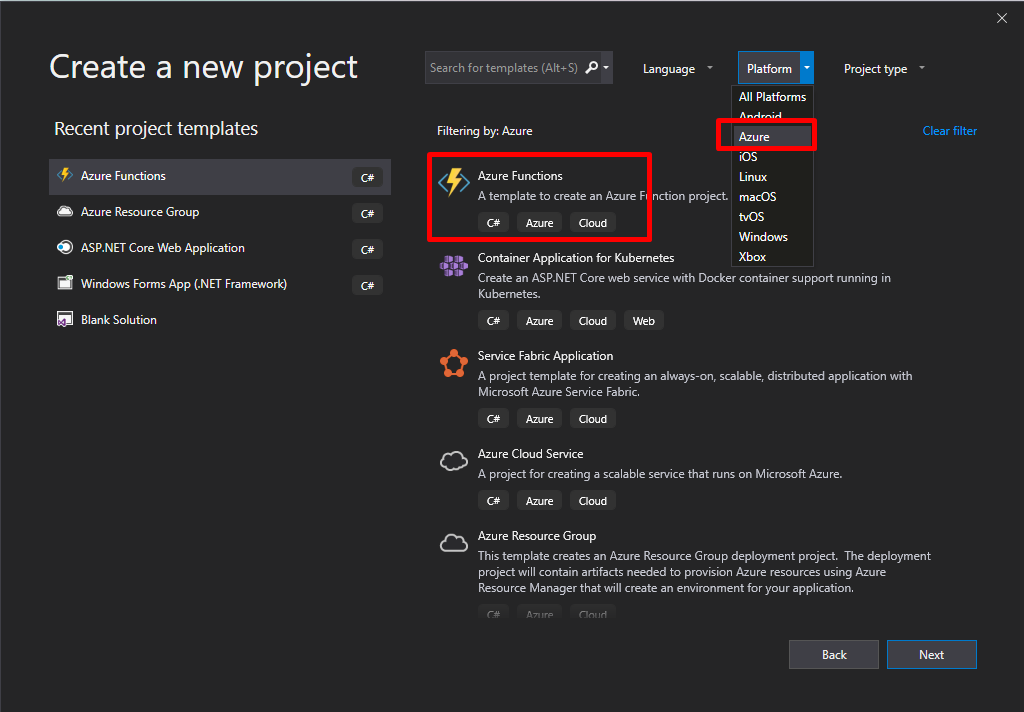The width and height of the screenshot is (1024, 712).
Task: Choose iOS from the platform list
Action: tap(772, 157)
